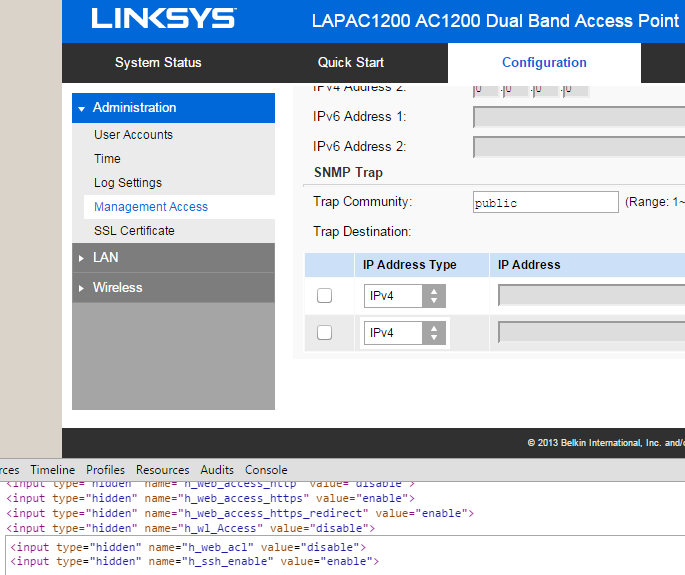Image resolution: width=685 pixels, height=575 pixels.
Task: Click second row stepper arrows of IPv4 select
Action: tap(434, 333)
